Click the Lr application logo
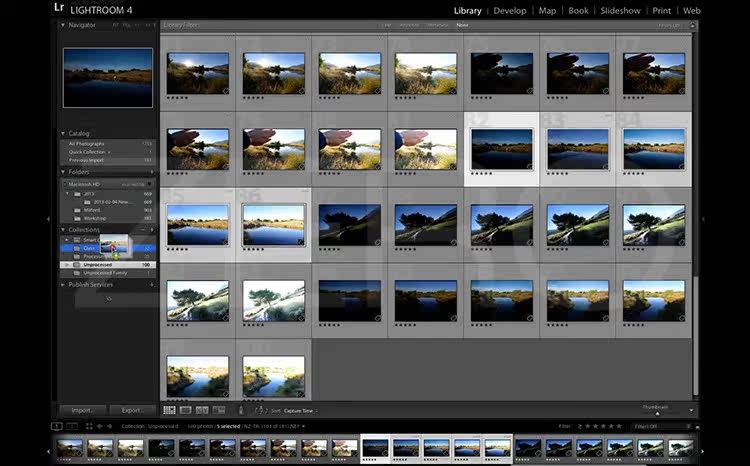750x466 pixels. tap(59, 8)
